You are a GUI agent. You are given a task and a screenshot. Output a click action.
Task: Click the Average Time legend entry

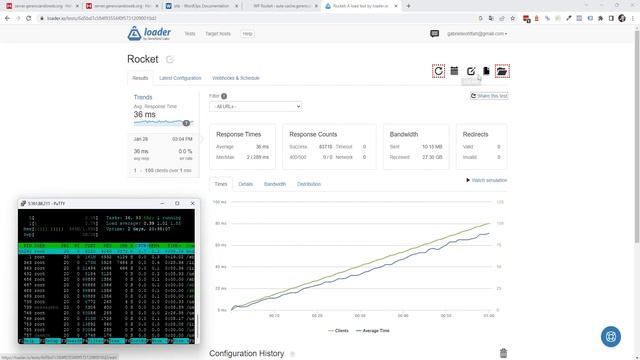[x=372, y=331]
